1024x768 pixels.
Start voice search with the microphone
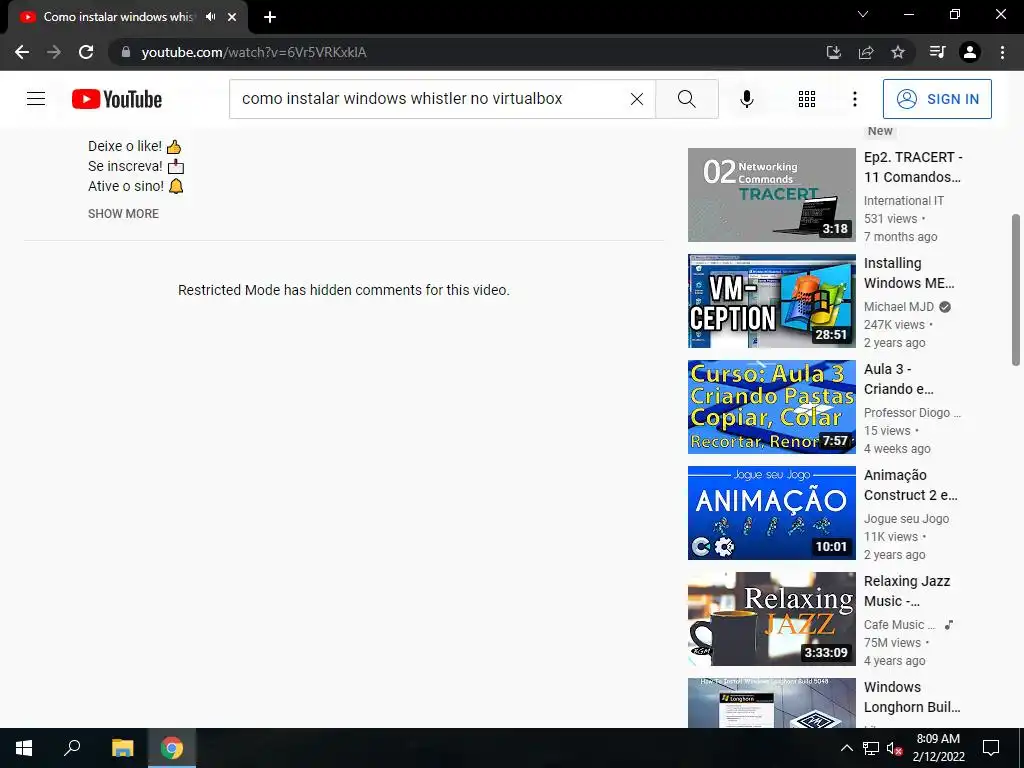[x=746, y=99]
